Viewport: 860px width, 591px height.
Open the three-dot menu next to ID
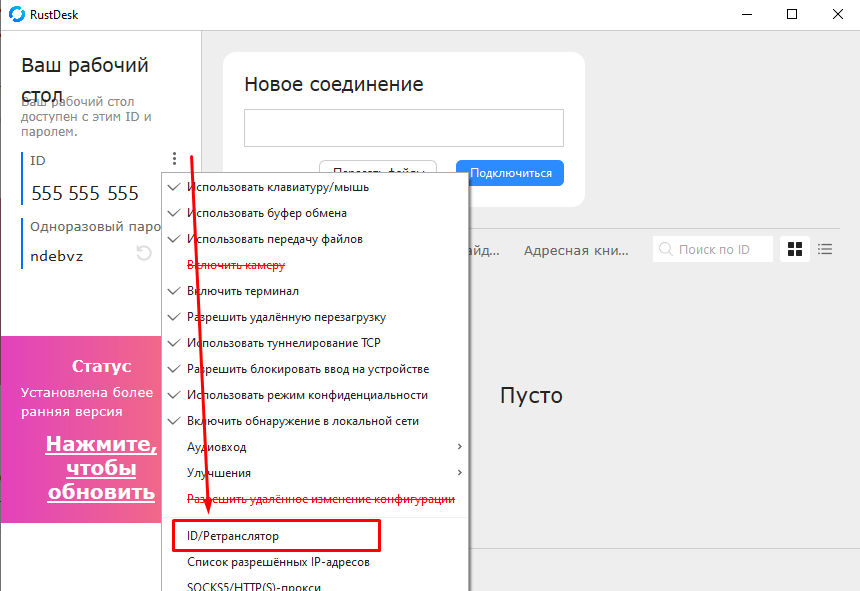[x=174, y=159]
